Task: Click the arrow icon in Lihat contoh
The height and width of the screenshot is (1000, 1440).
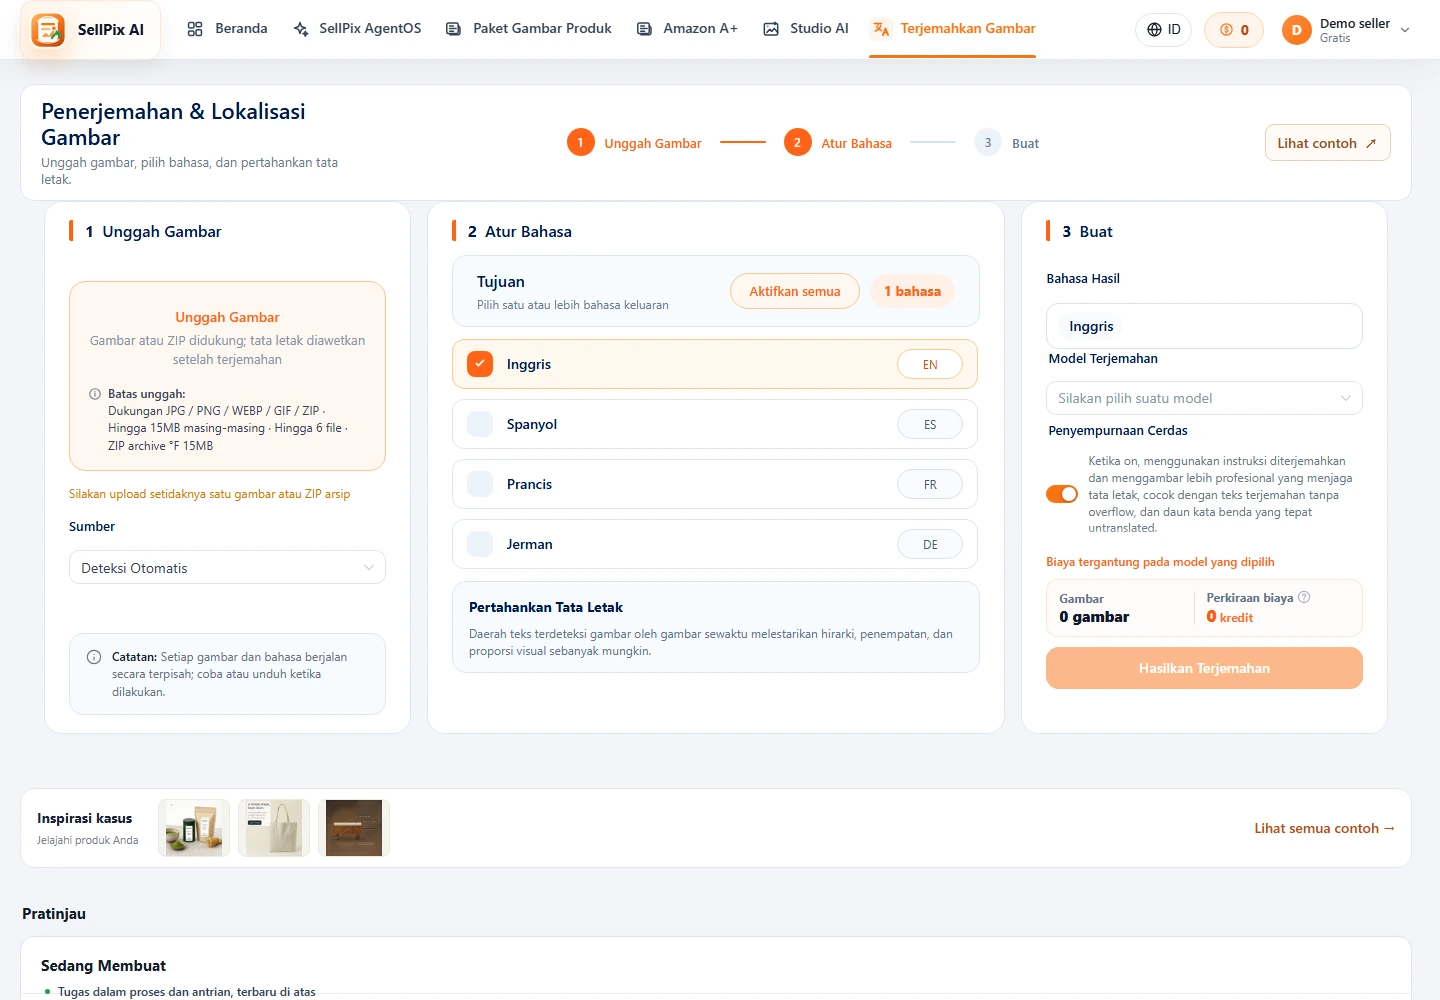Action: pyautogui.click(x=1371, y=143)
